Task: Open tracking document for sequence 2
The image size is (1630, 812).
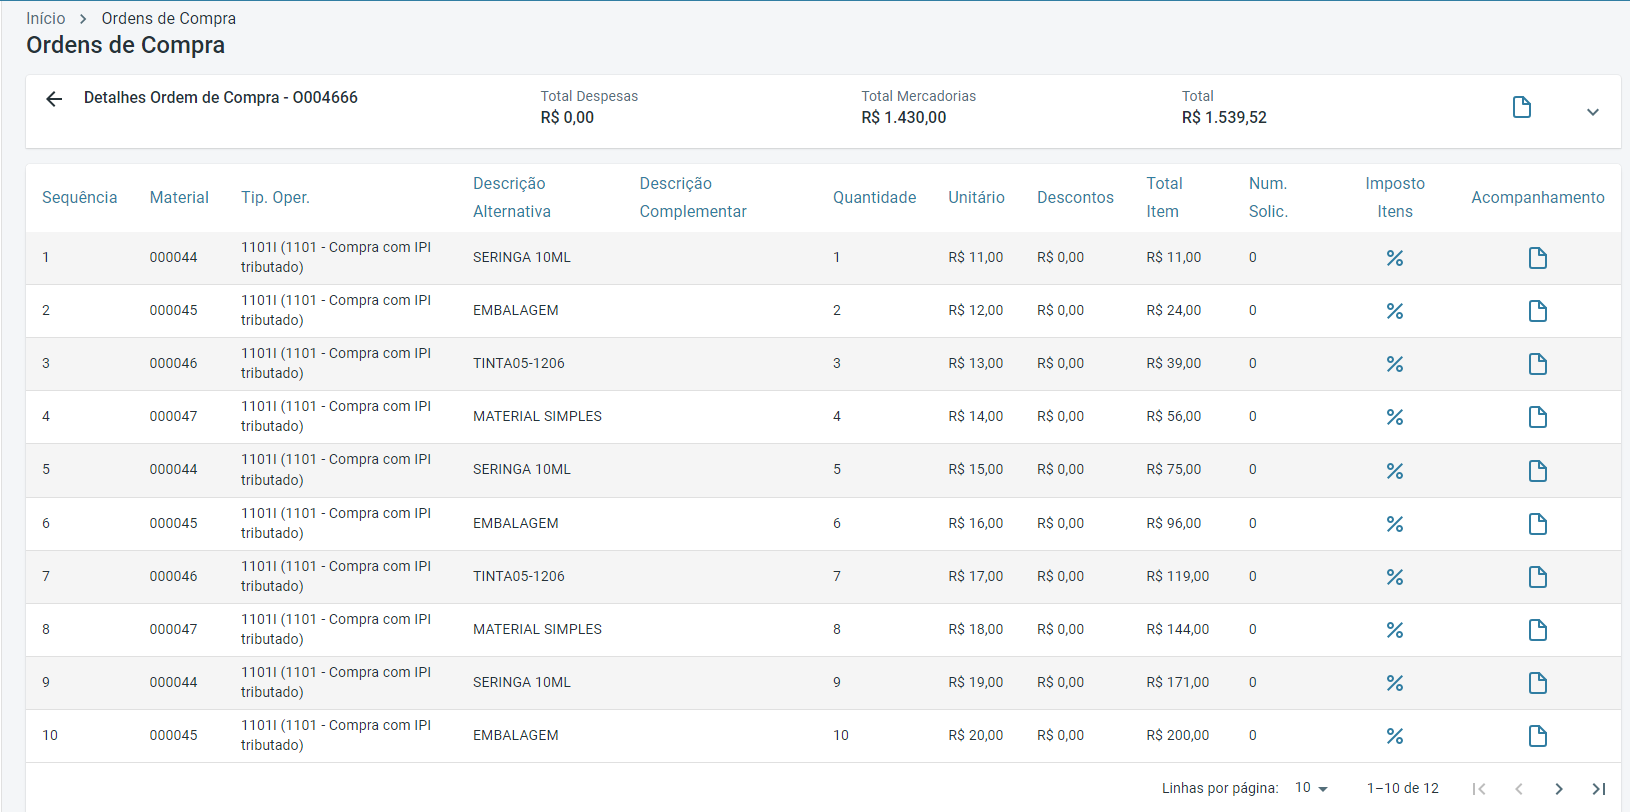Action: point(1537,311)
